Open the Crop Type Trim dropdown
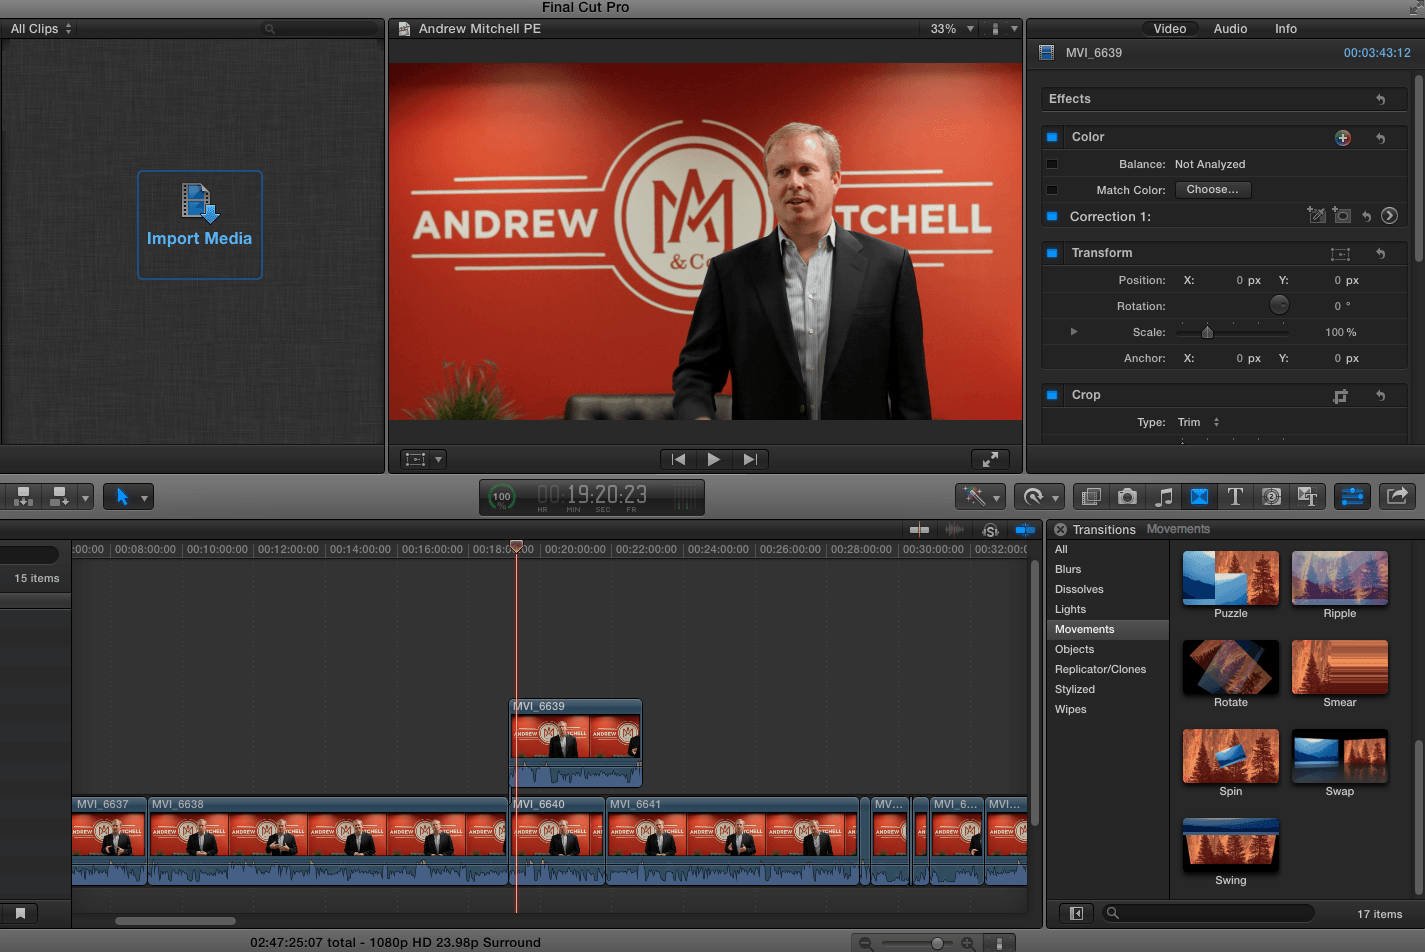 click(1199, 422)
